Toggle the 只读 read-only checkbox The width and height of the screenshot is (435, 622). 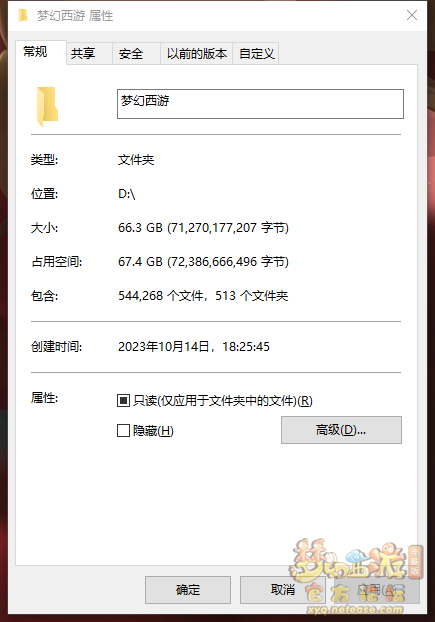[123, 401]
